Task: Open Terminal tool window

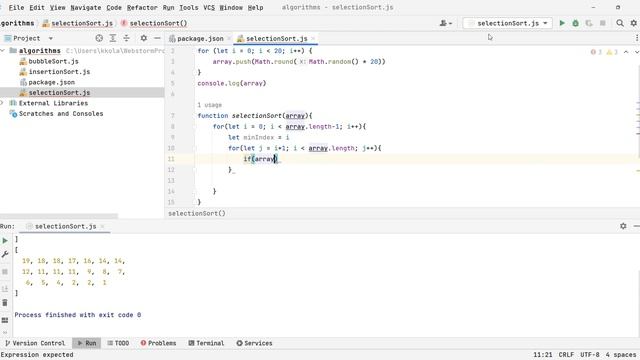Action: [x=206, y=343]
